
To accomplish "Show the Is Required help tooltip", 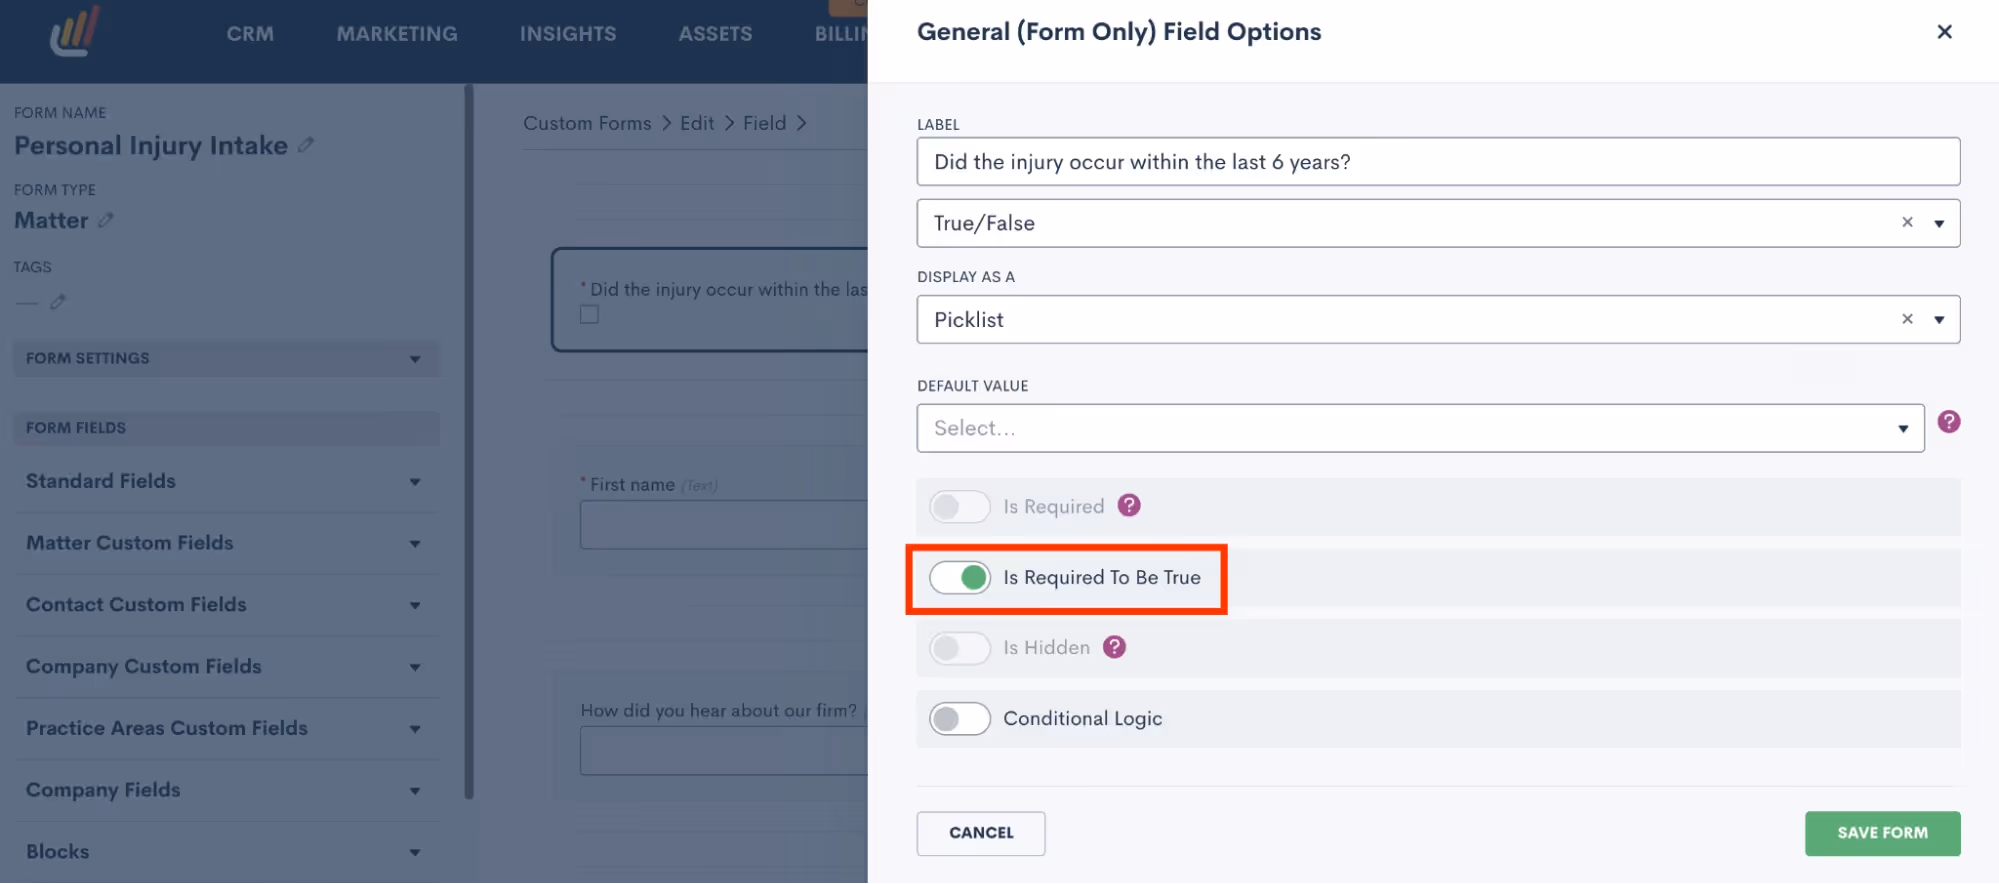I will (x=1129, y=506).
